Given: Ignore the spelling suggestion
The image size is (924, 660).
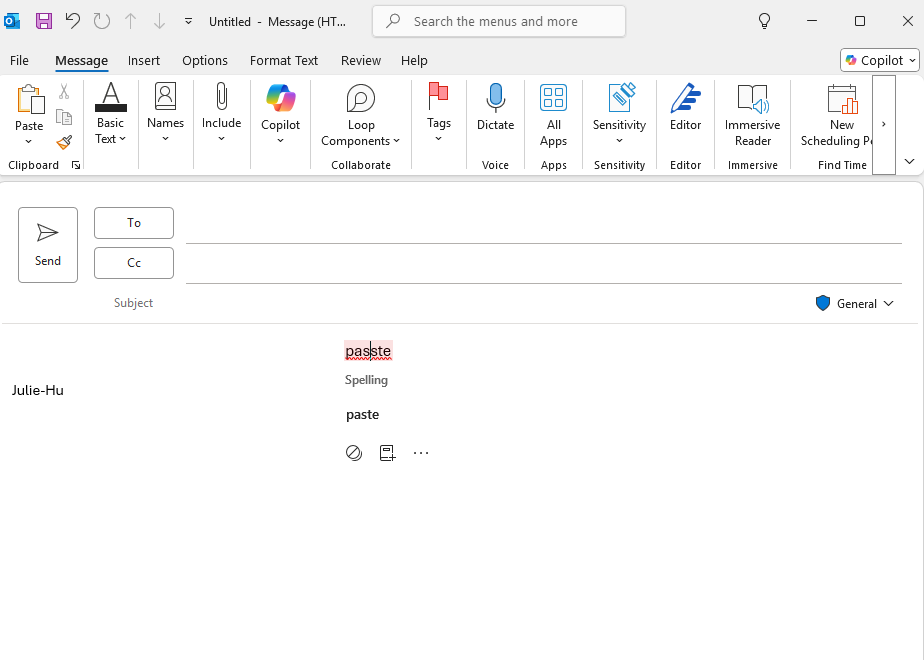Looking at the screenshot, I should tap(353, 452).
